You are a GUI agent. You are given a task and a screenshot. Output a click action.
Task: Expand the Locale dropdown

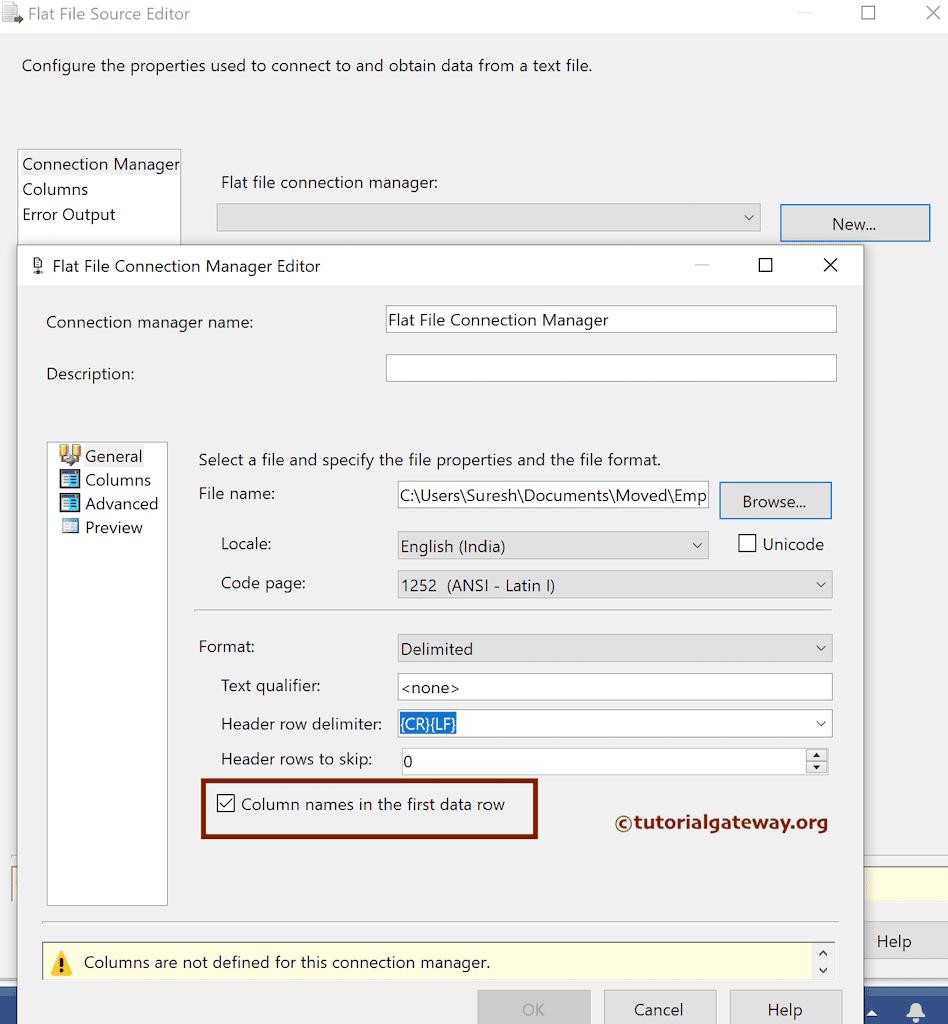coord(697,545)
